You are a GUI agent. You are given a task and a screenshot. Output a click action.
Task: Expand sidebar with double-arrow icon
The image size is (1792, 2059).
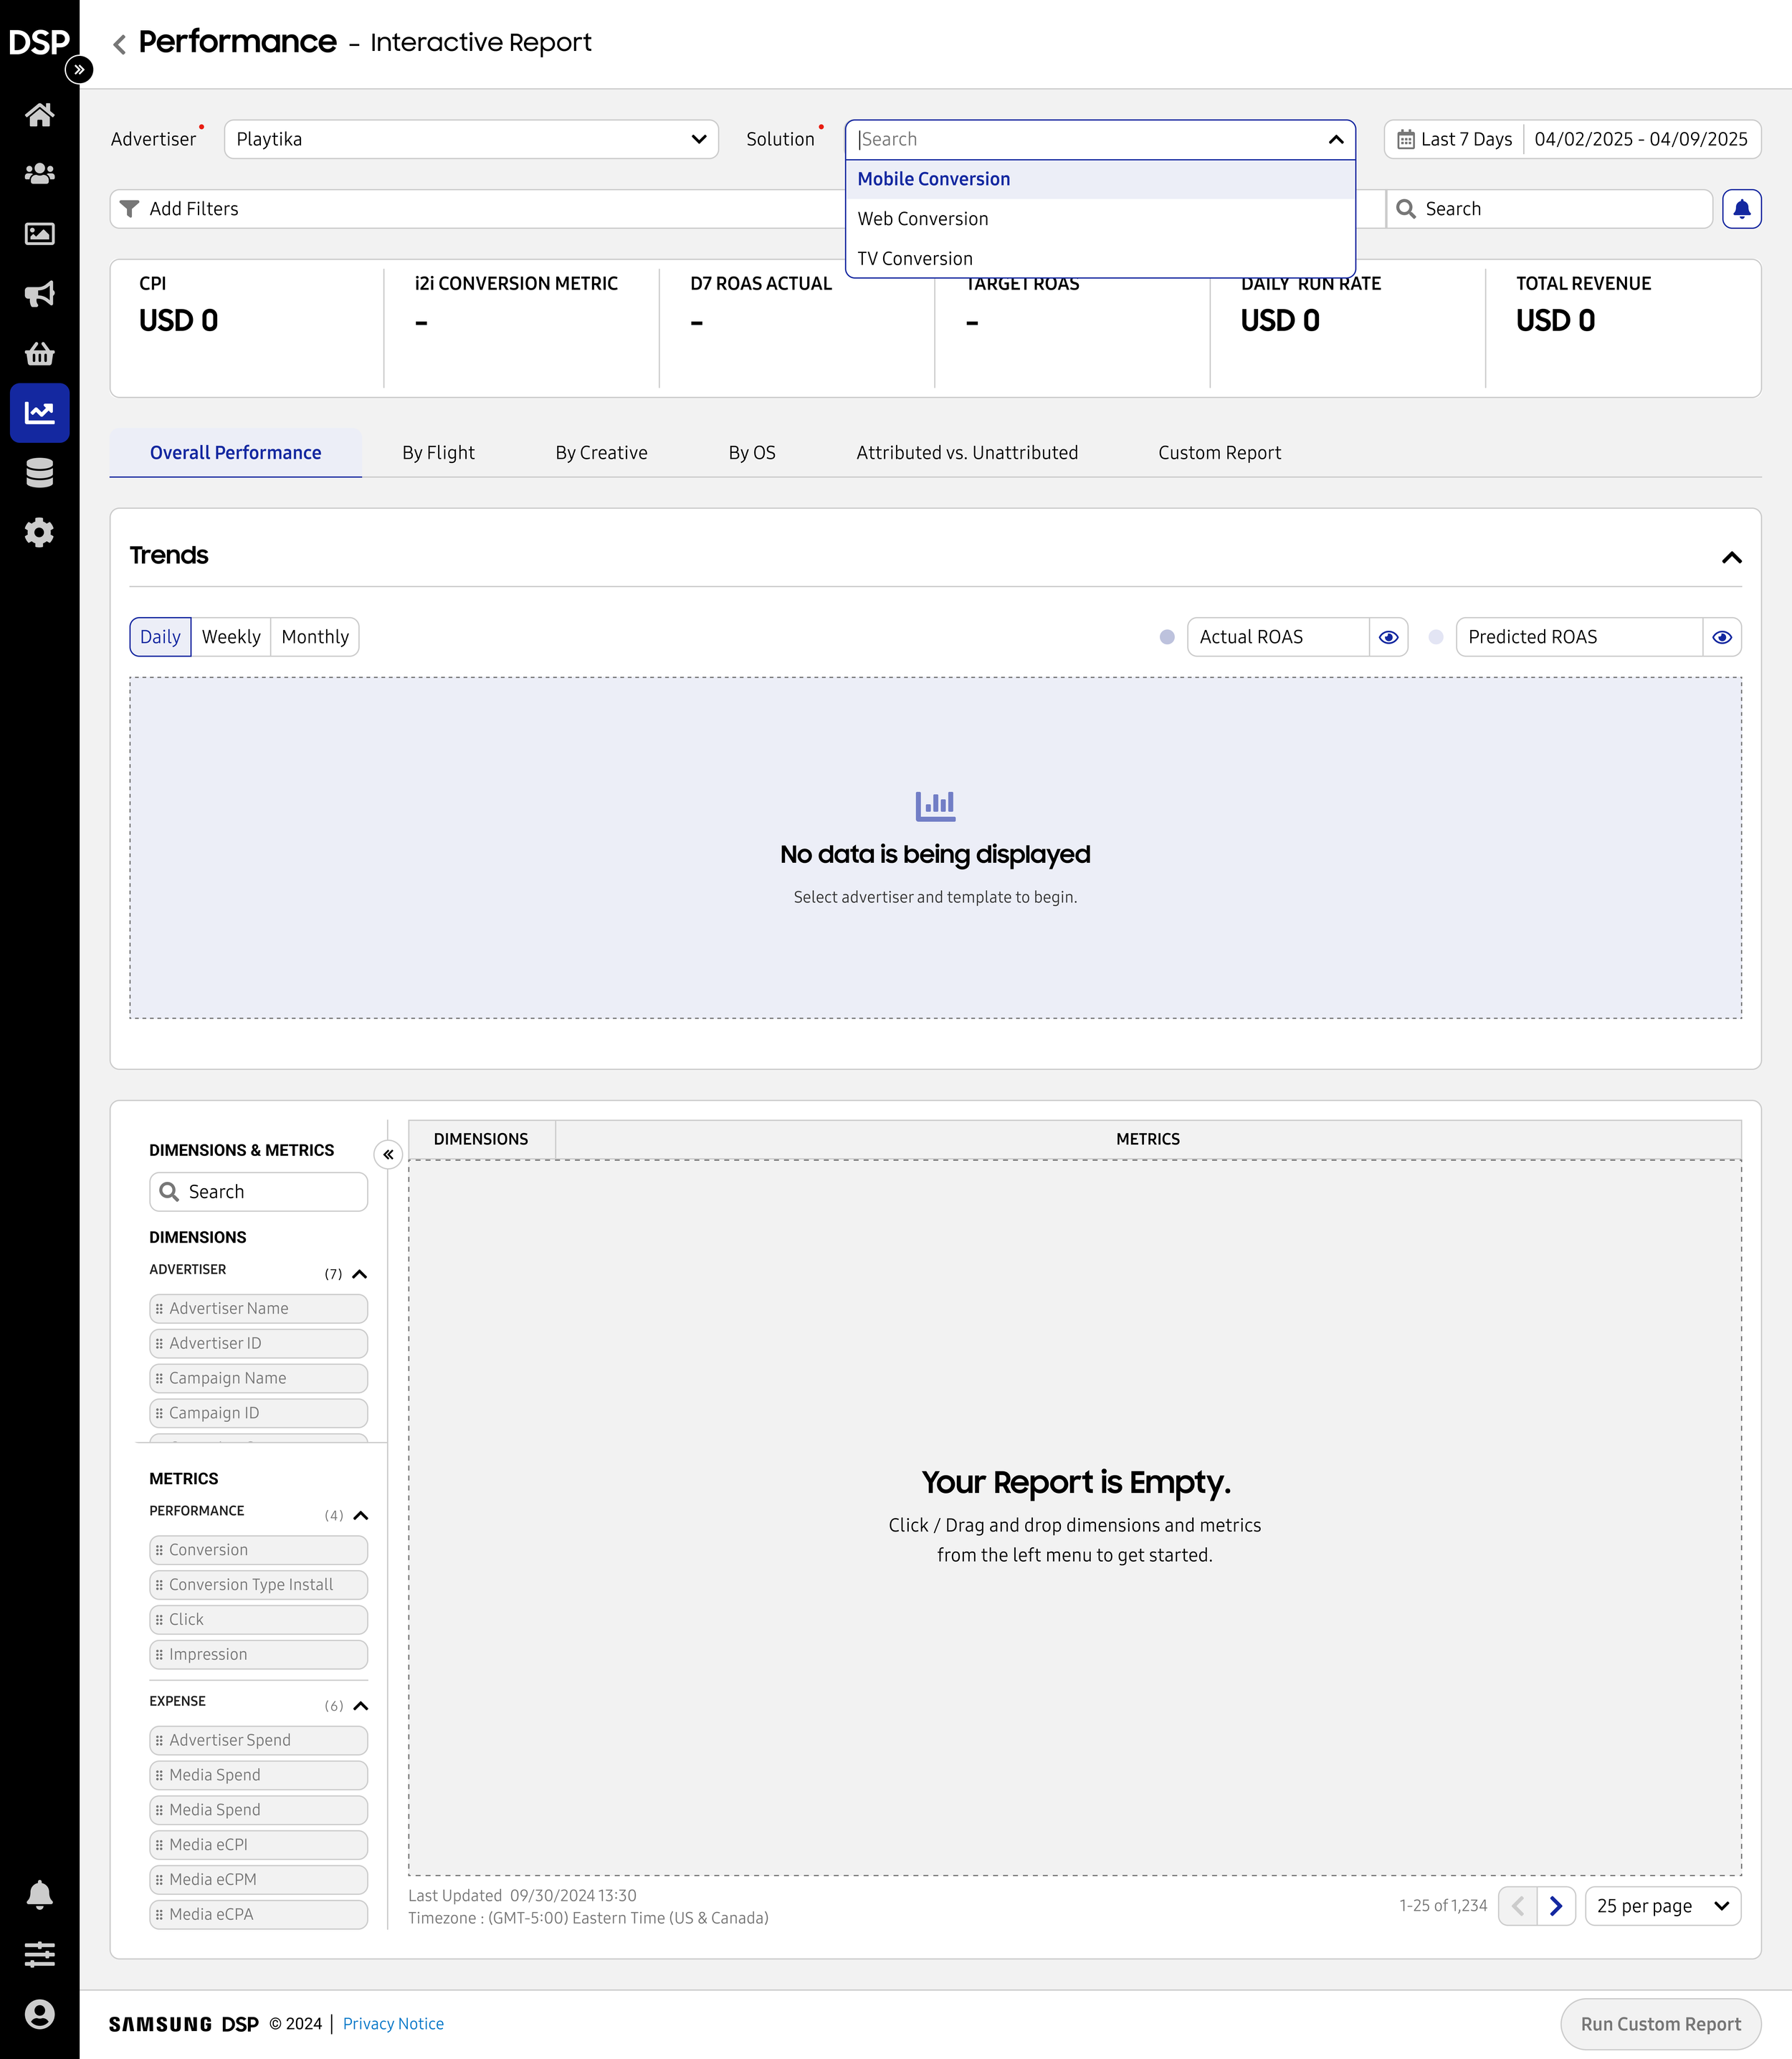click(x=79, y=70)
